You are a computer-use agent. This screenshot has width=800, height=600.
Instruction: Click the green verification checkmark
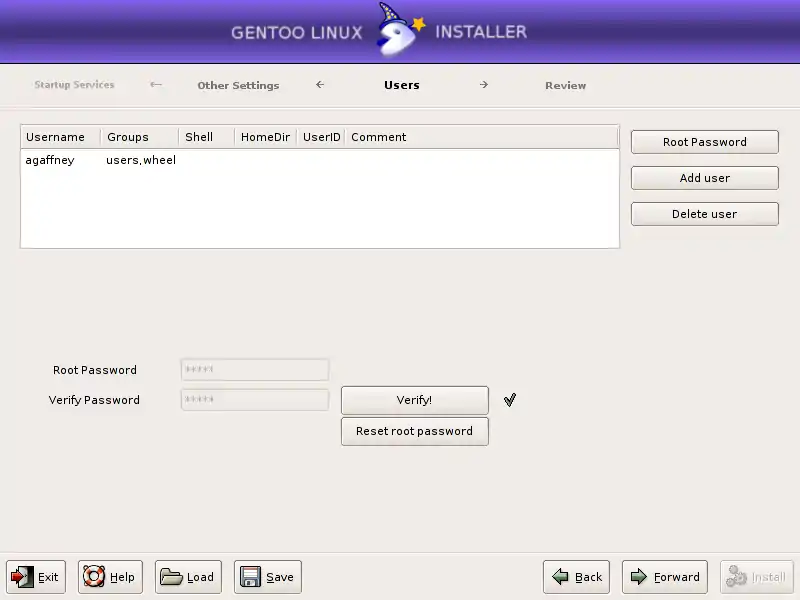click(510, 400)
